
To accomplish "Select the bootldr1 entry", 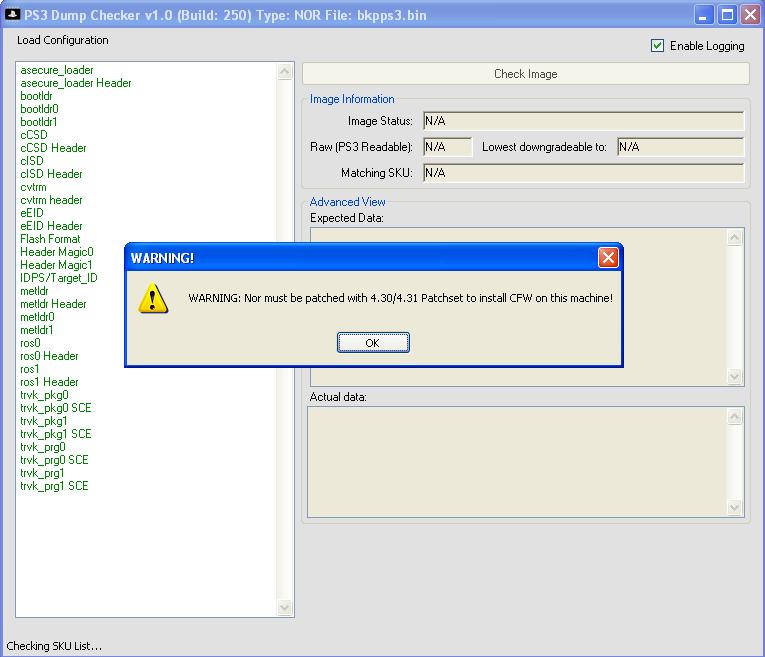I will pos(39,122).
